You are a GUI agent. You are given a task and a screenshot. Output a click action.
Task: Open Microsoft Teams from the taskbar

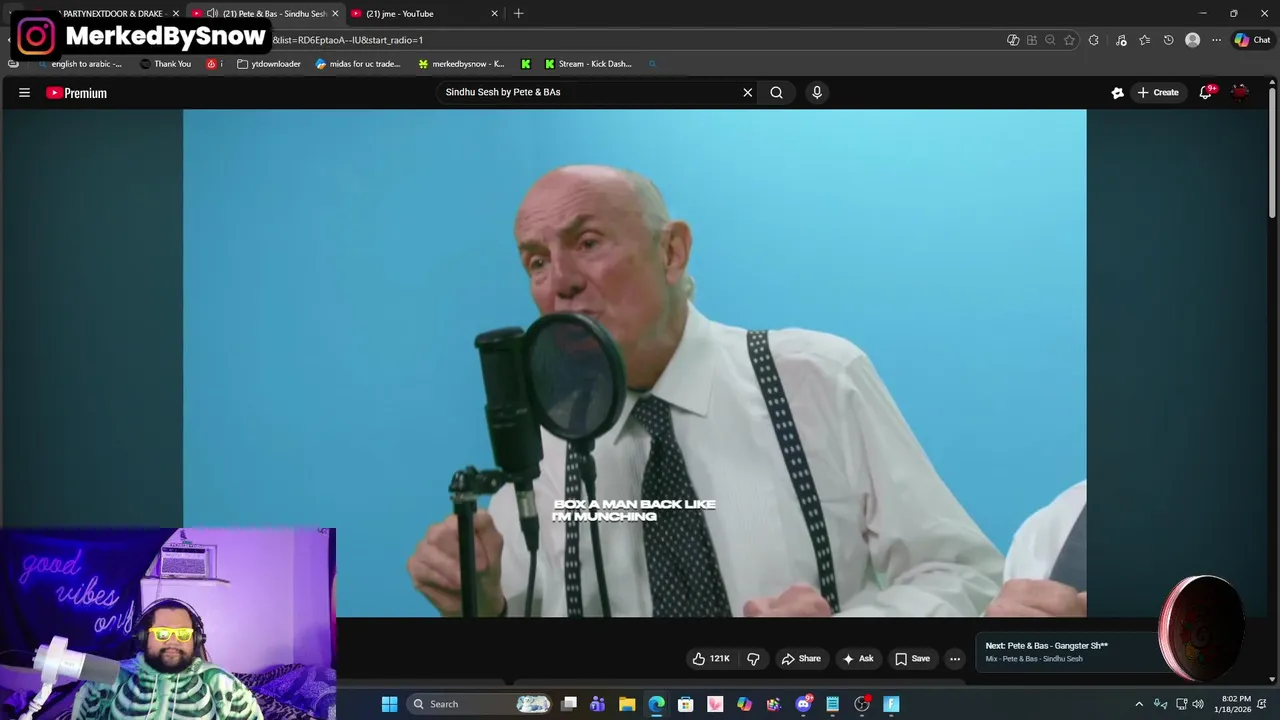[598, 704]
